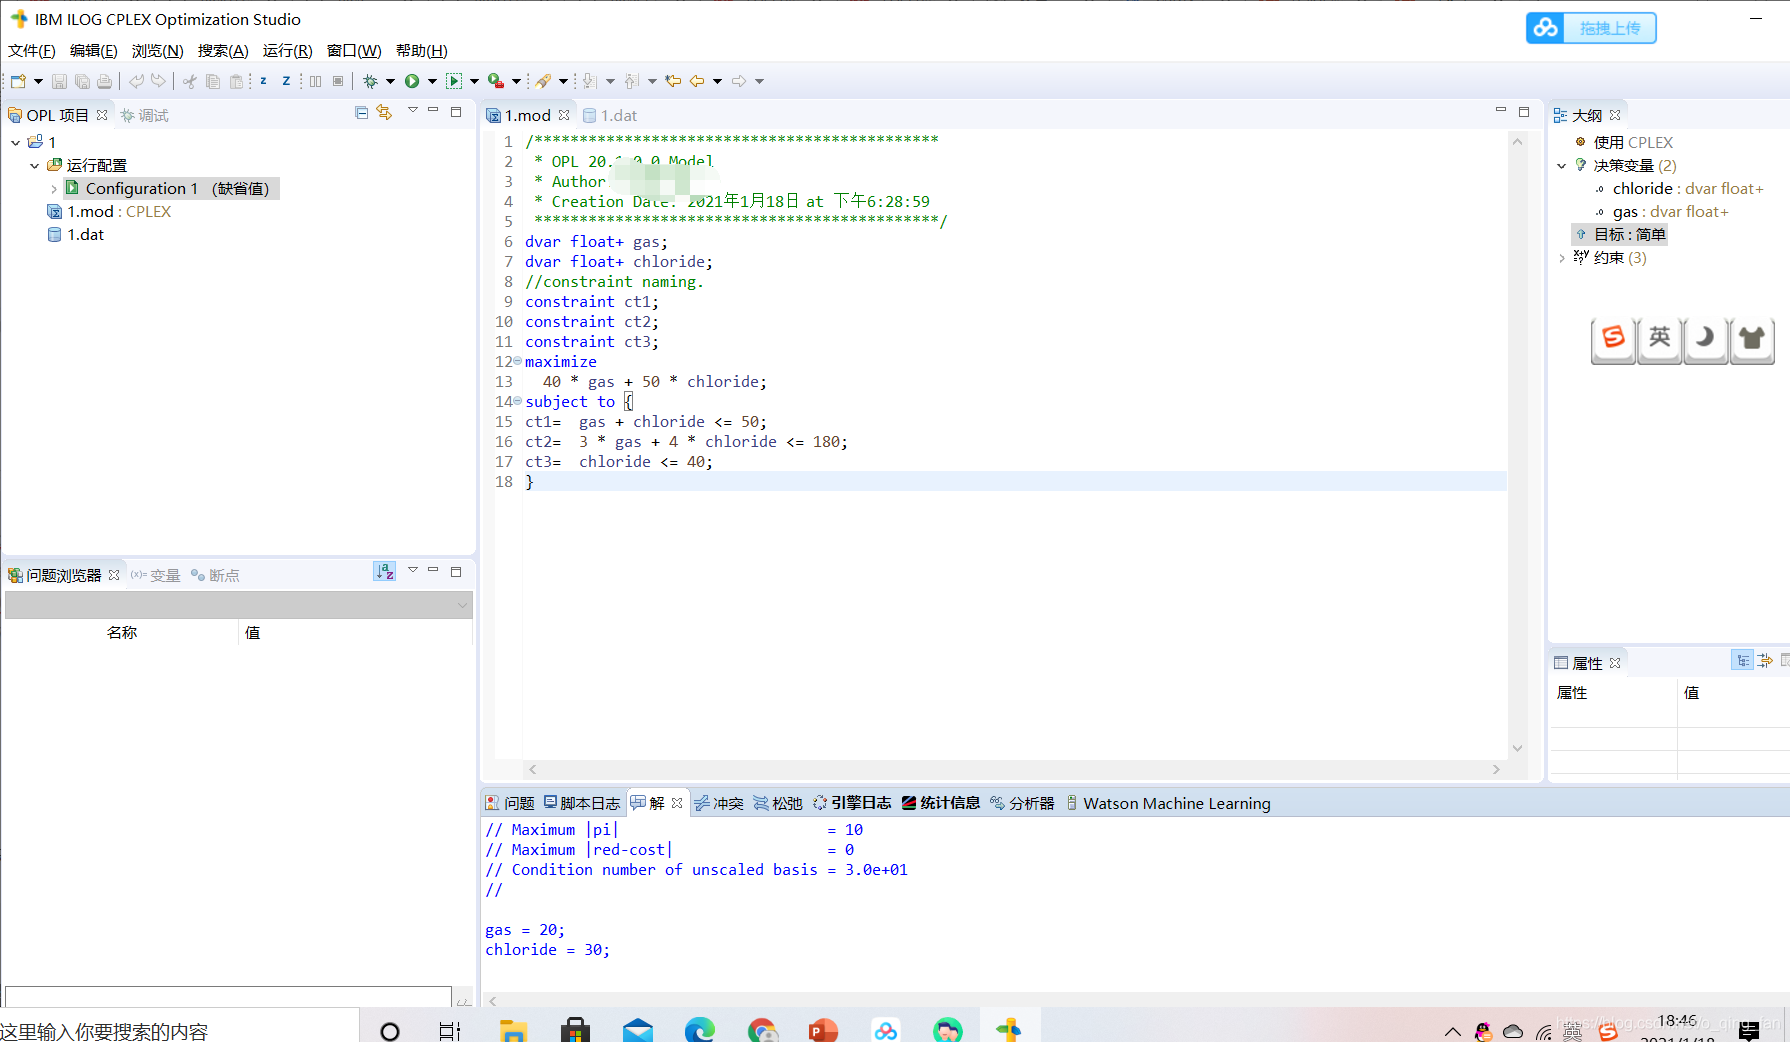Click the shirt skin icon on IME bar
The image size is (1790, 1042).
pos(1752,338)
